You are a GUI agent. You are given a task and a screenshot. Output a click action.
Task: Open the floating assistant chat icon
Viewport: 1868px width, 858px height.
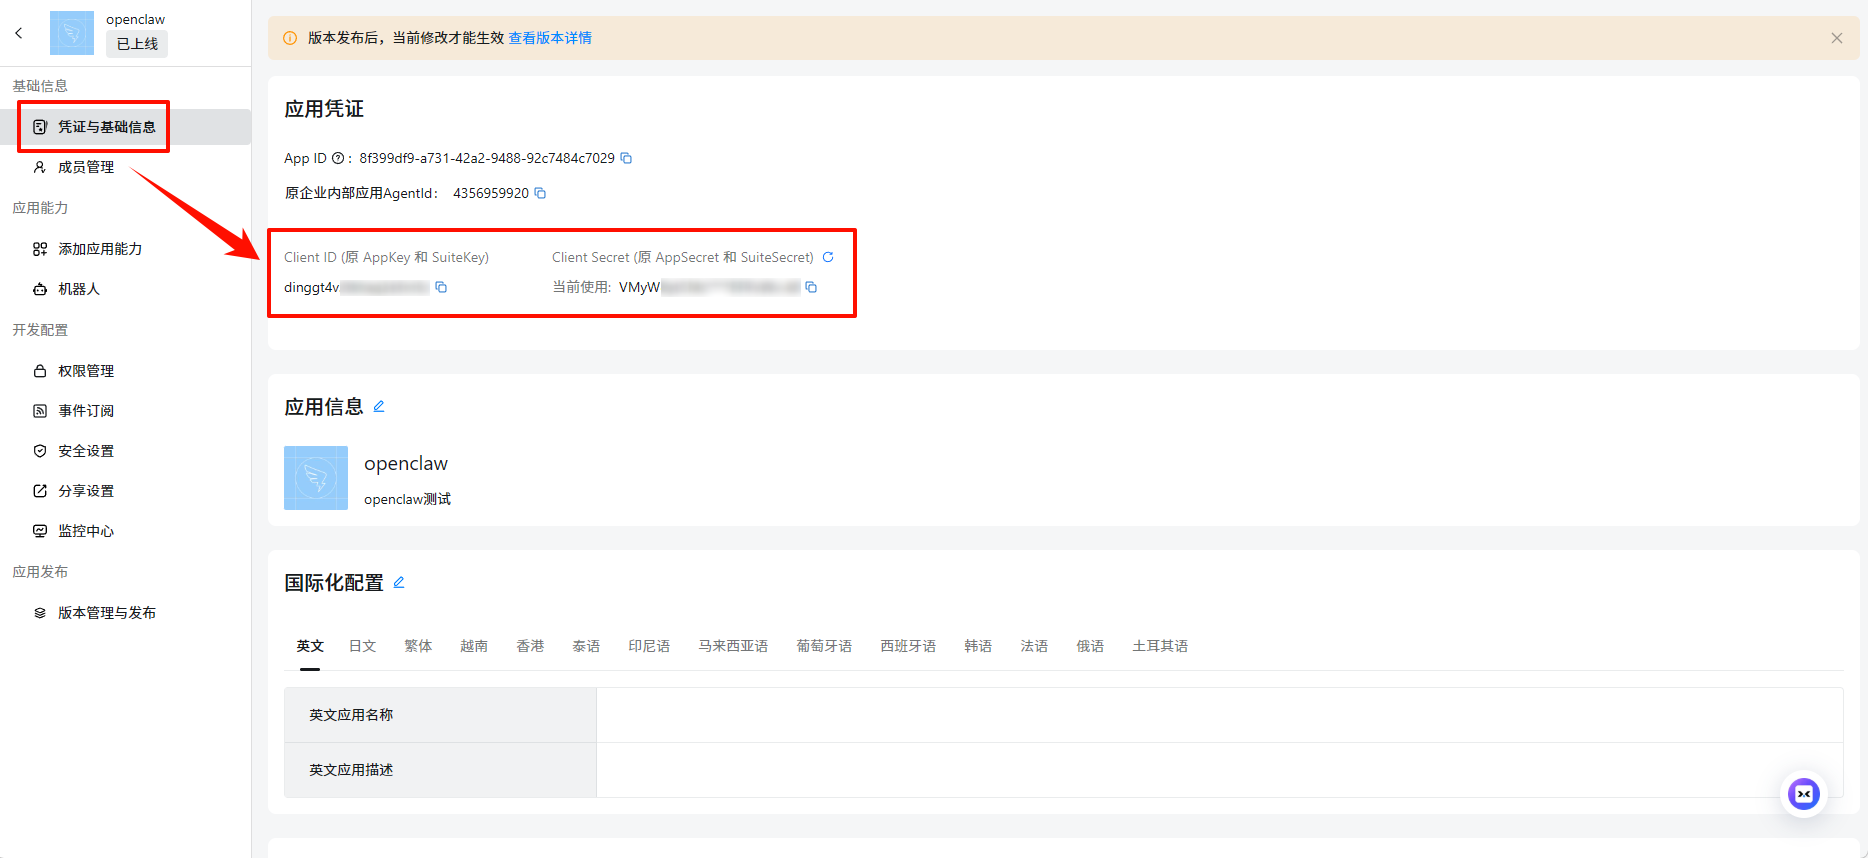1803,794
